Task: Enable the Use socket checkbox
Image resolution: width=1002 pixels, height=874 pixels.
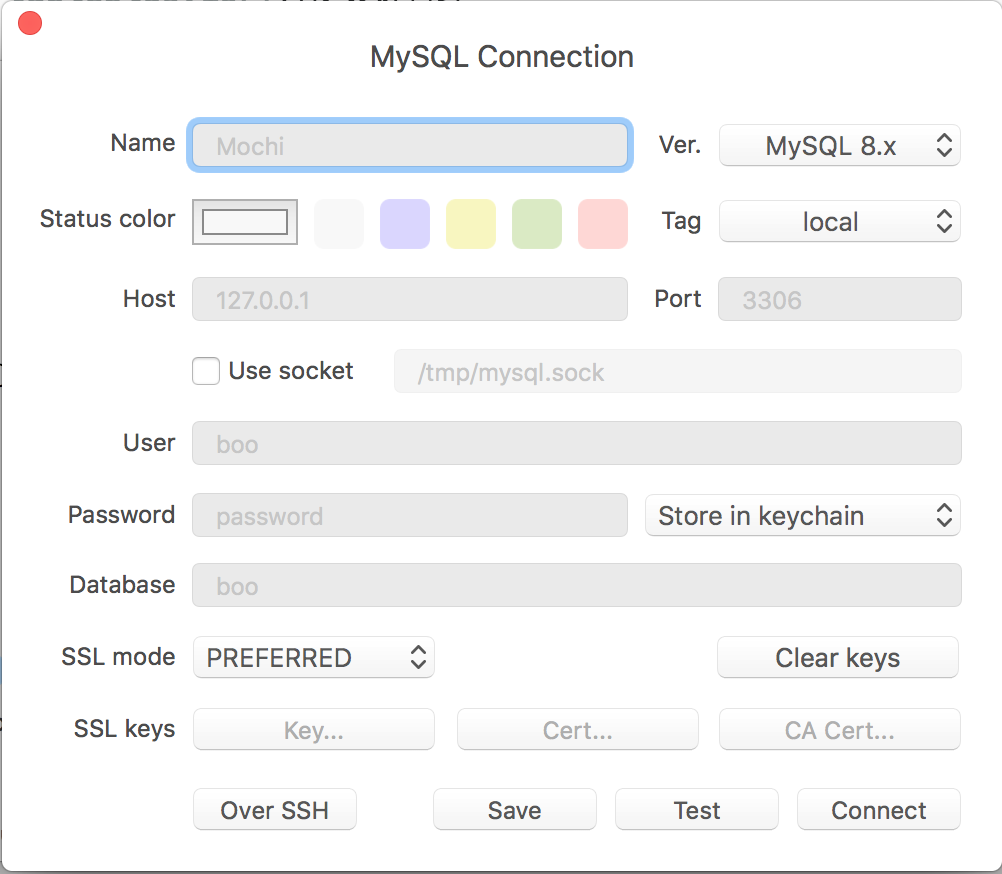Action: click(x=206, y=371)
